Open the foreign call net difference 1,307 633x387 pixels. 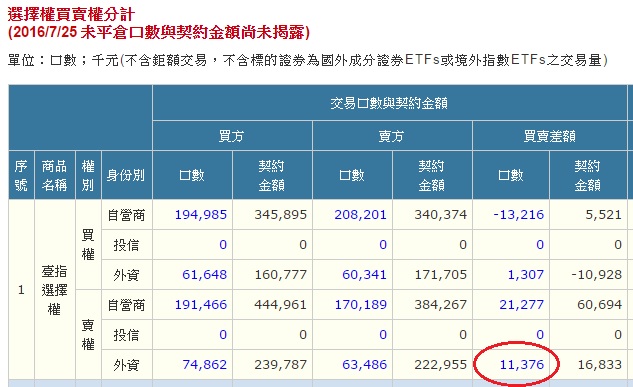click(526, 275)
